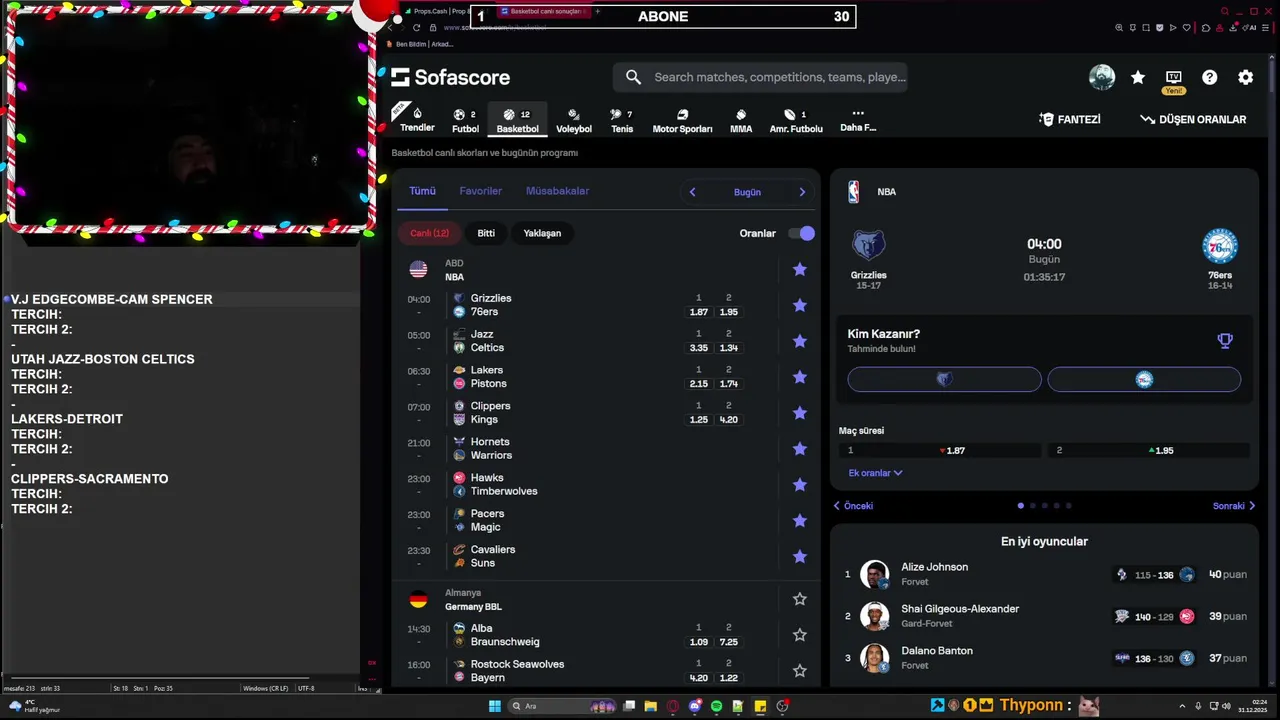Open the Bugün date picker
Viewport: 1280px width, 720px height.
[747, 192]
